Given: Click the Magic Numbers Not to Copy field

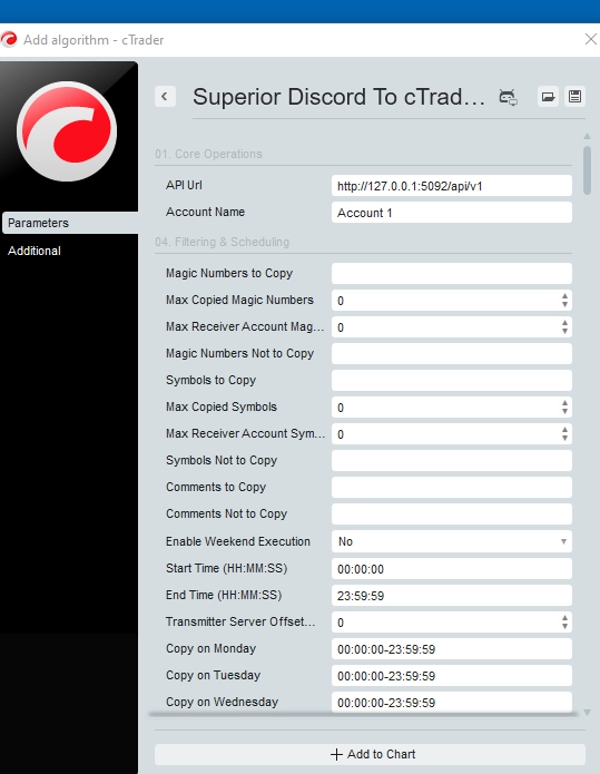Looking at the screenshot, I should 451,353.
